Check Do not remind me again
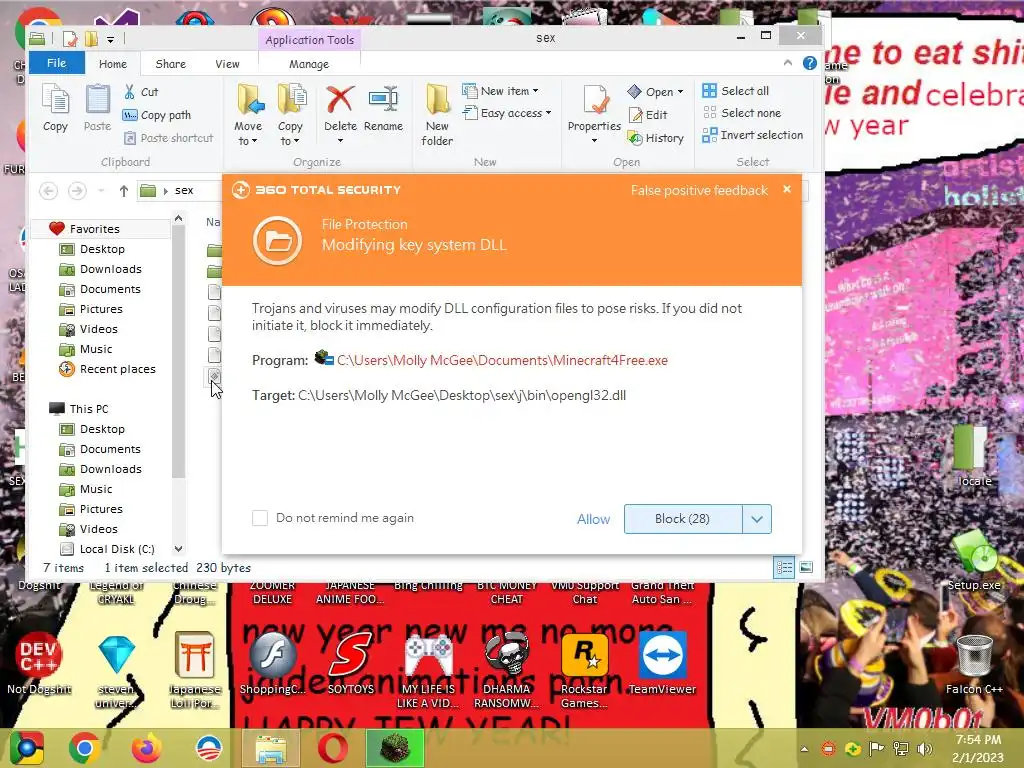 (x=260, y=518)
